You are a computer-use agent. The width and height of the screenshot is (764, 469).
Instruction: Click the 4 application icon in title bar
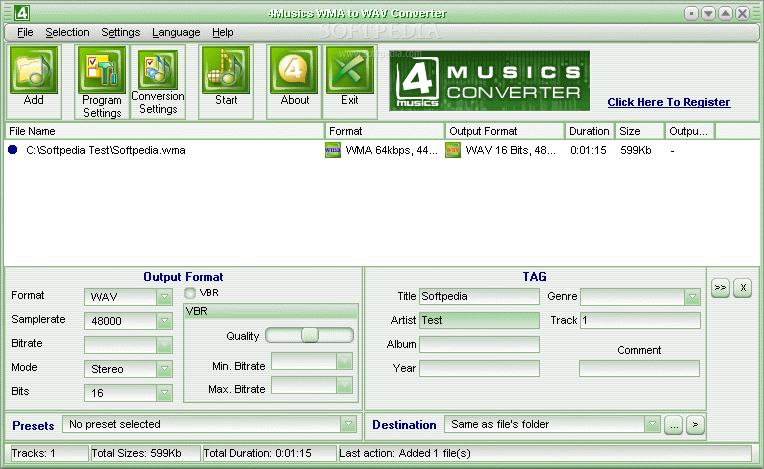click(x=22, y=13)
